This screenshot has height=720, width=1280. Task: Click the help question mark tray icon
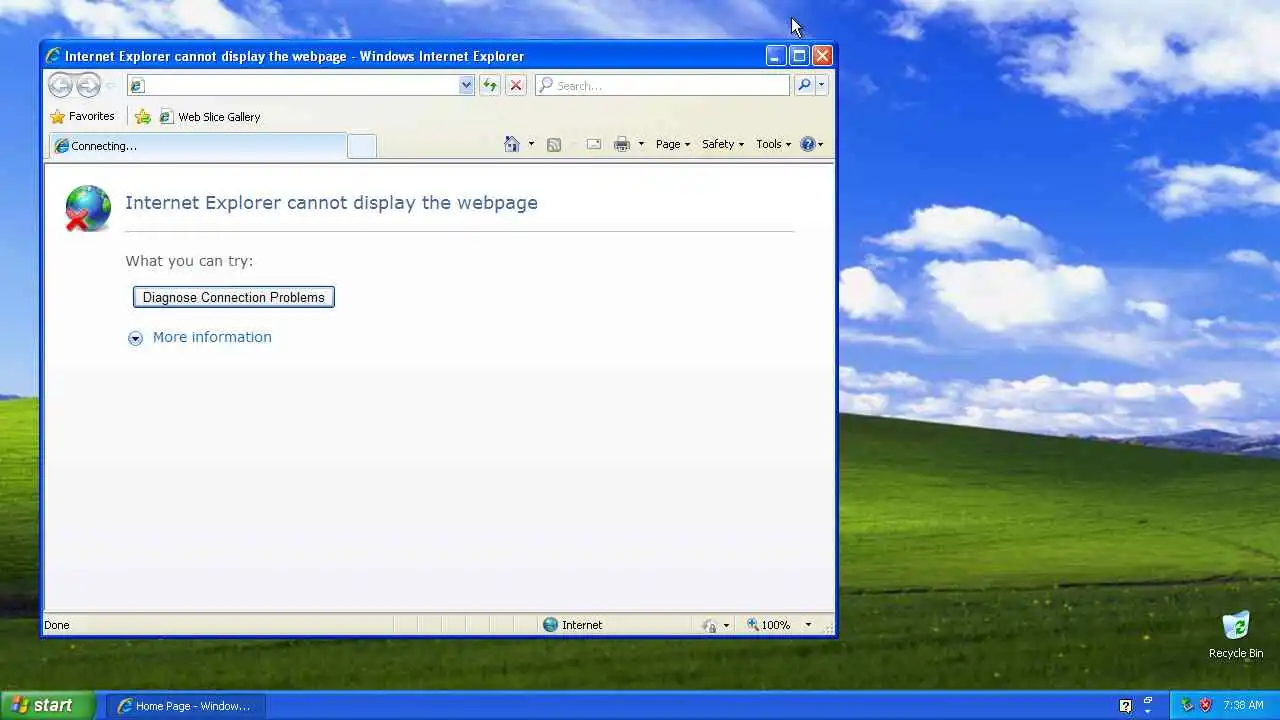pyautogui.click(x=1125, y=706)
